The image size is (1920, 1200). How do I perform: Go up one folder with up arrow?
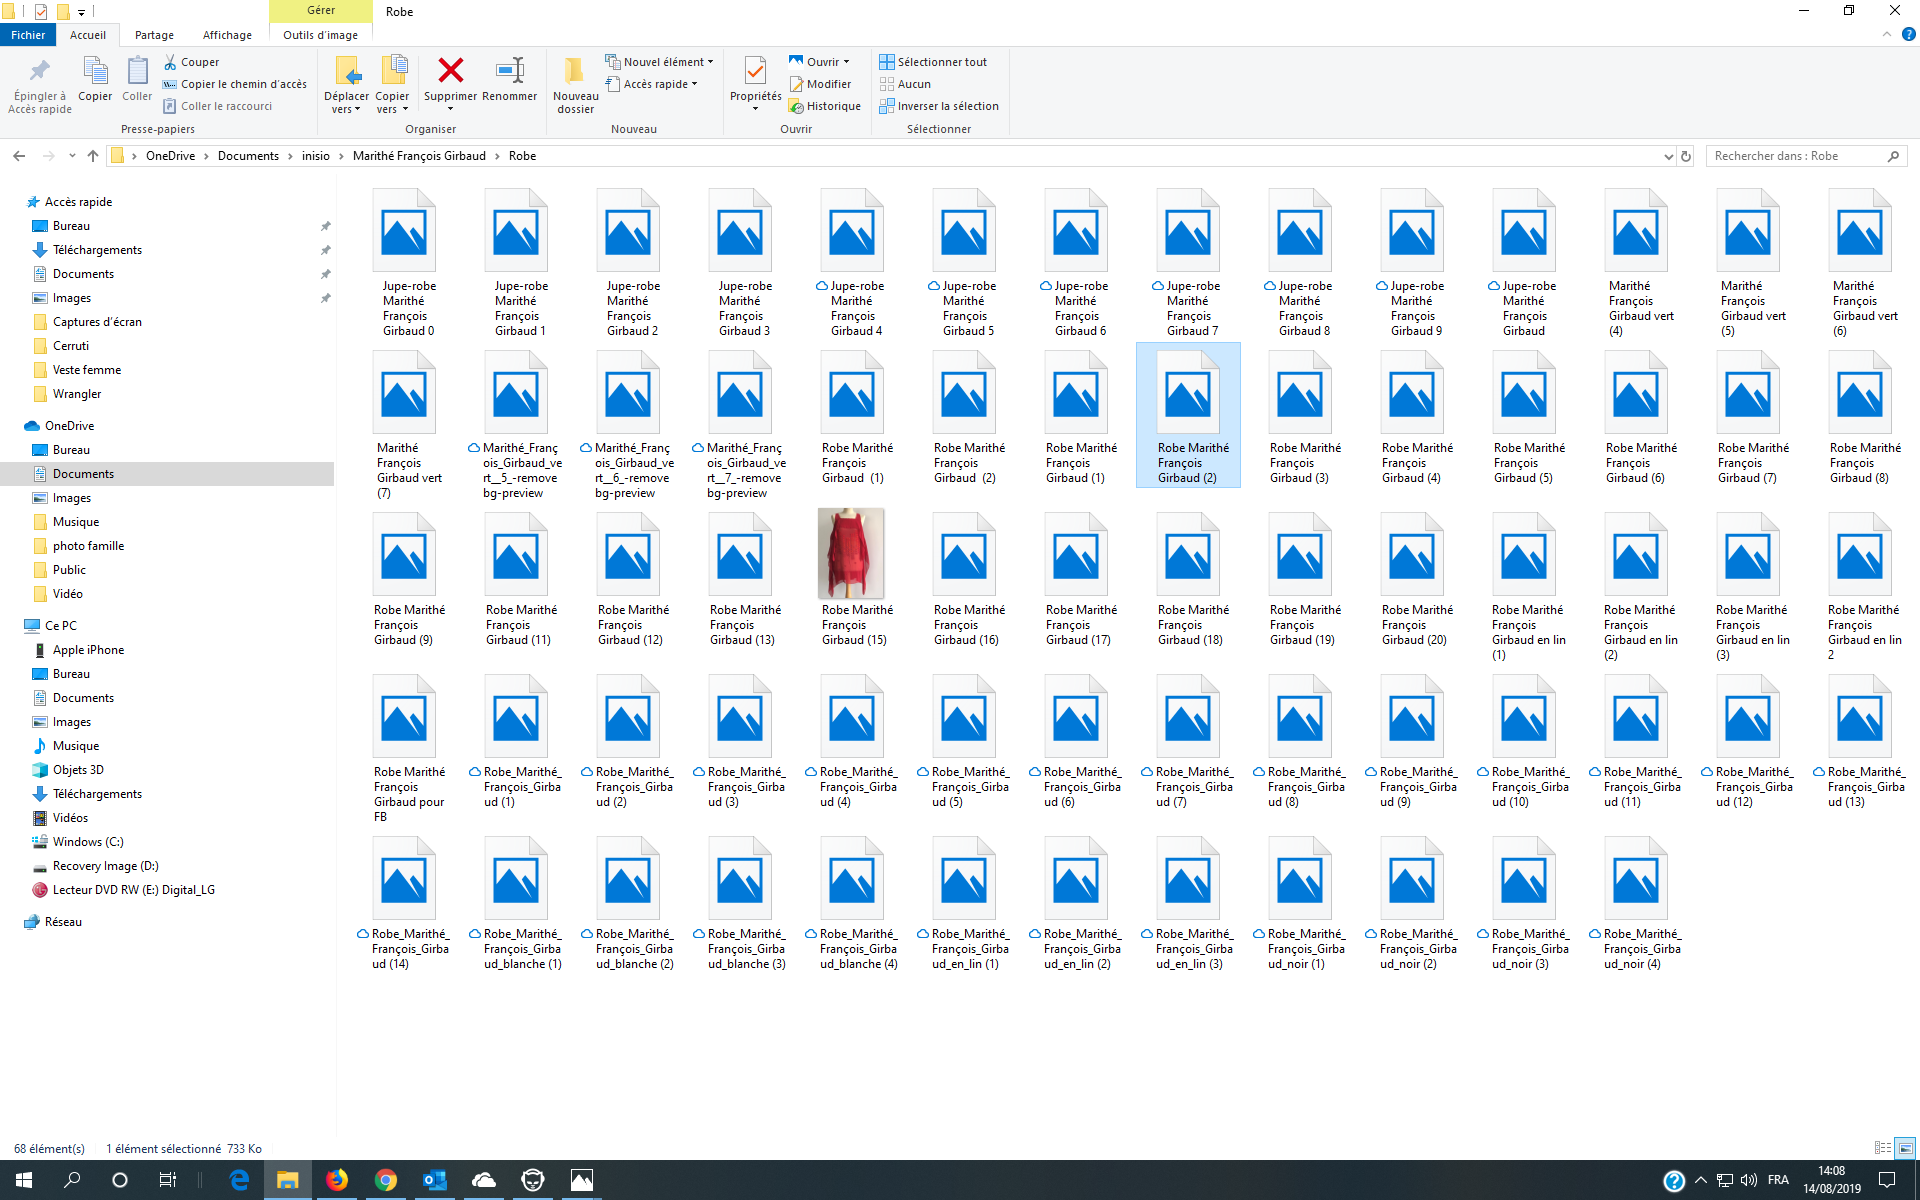pos(93,156)
